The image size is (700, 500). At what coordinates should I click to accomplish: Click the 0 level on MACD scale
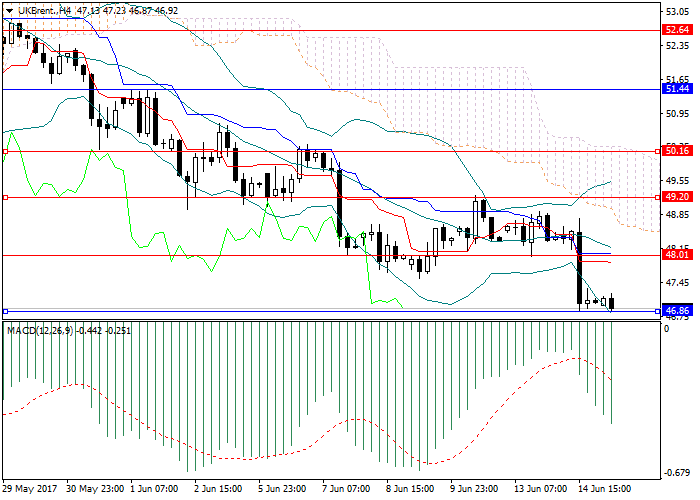(x=667, y=329)
